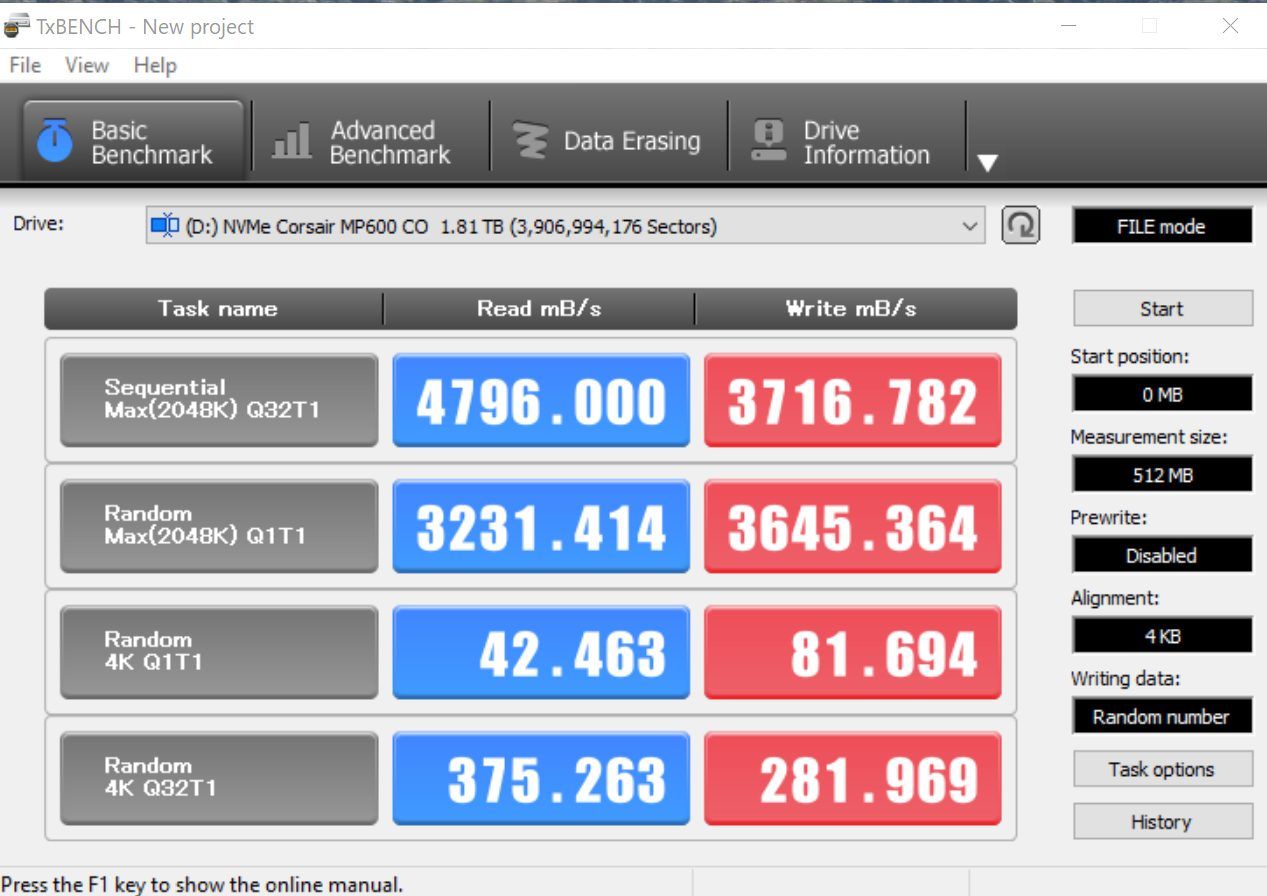
Task: Click the Basic Benchmark stopwatch icon
Action: pyautogui.click(x=55, y=141)
